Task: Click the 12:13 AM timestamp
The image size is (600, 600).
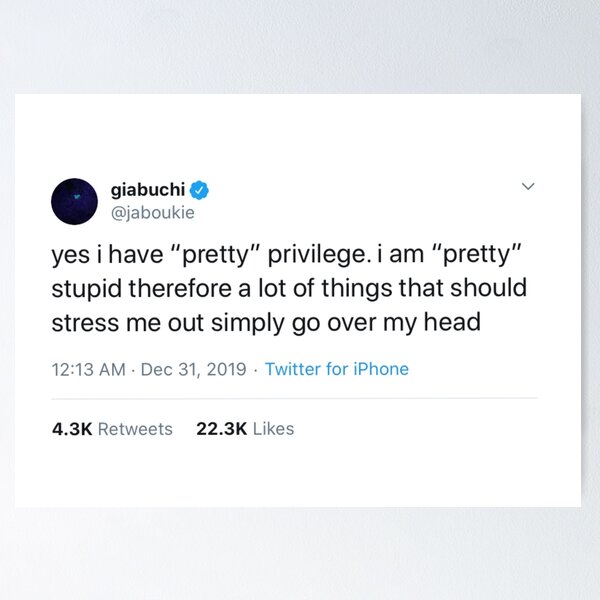Action: (89, 369)
